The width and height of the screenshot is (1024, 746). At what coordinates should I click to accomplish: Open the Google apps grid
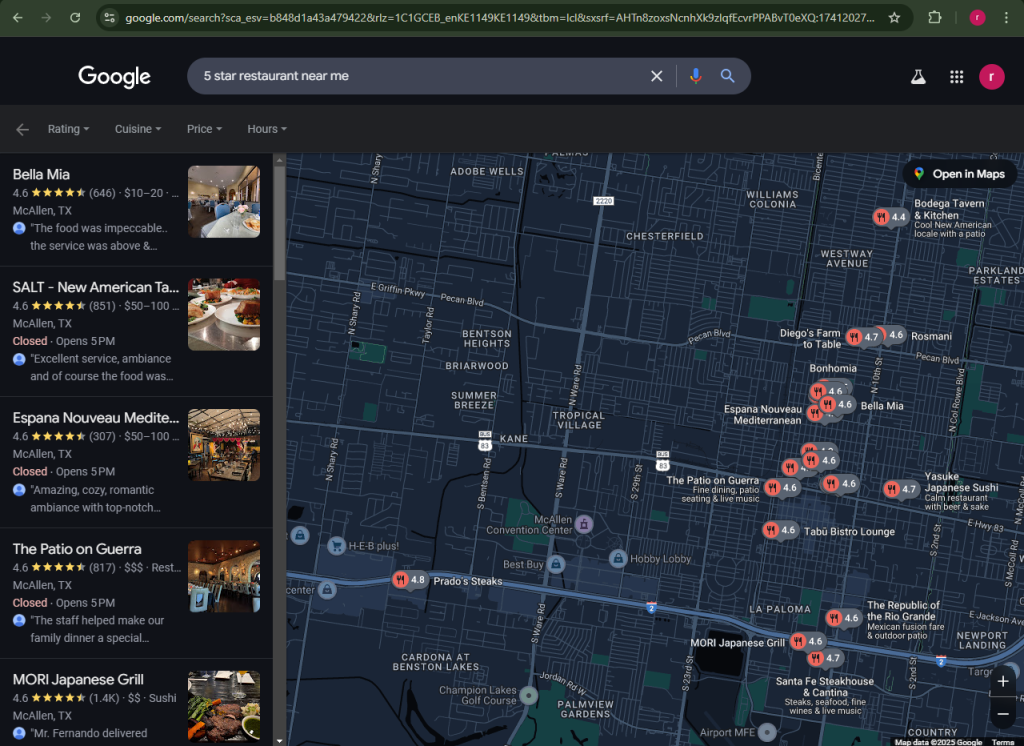956,77
